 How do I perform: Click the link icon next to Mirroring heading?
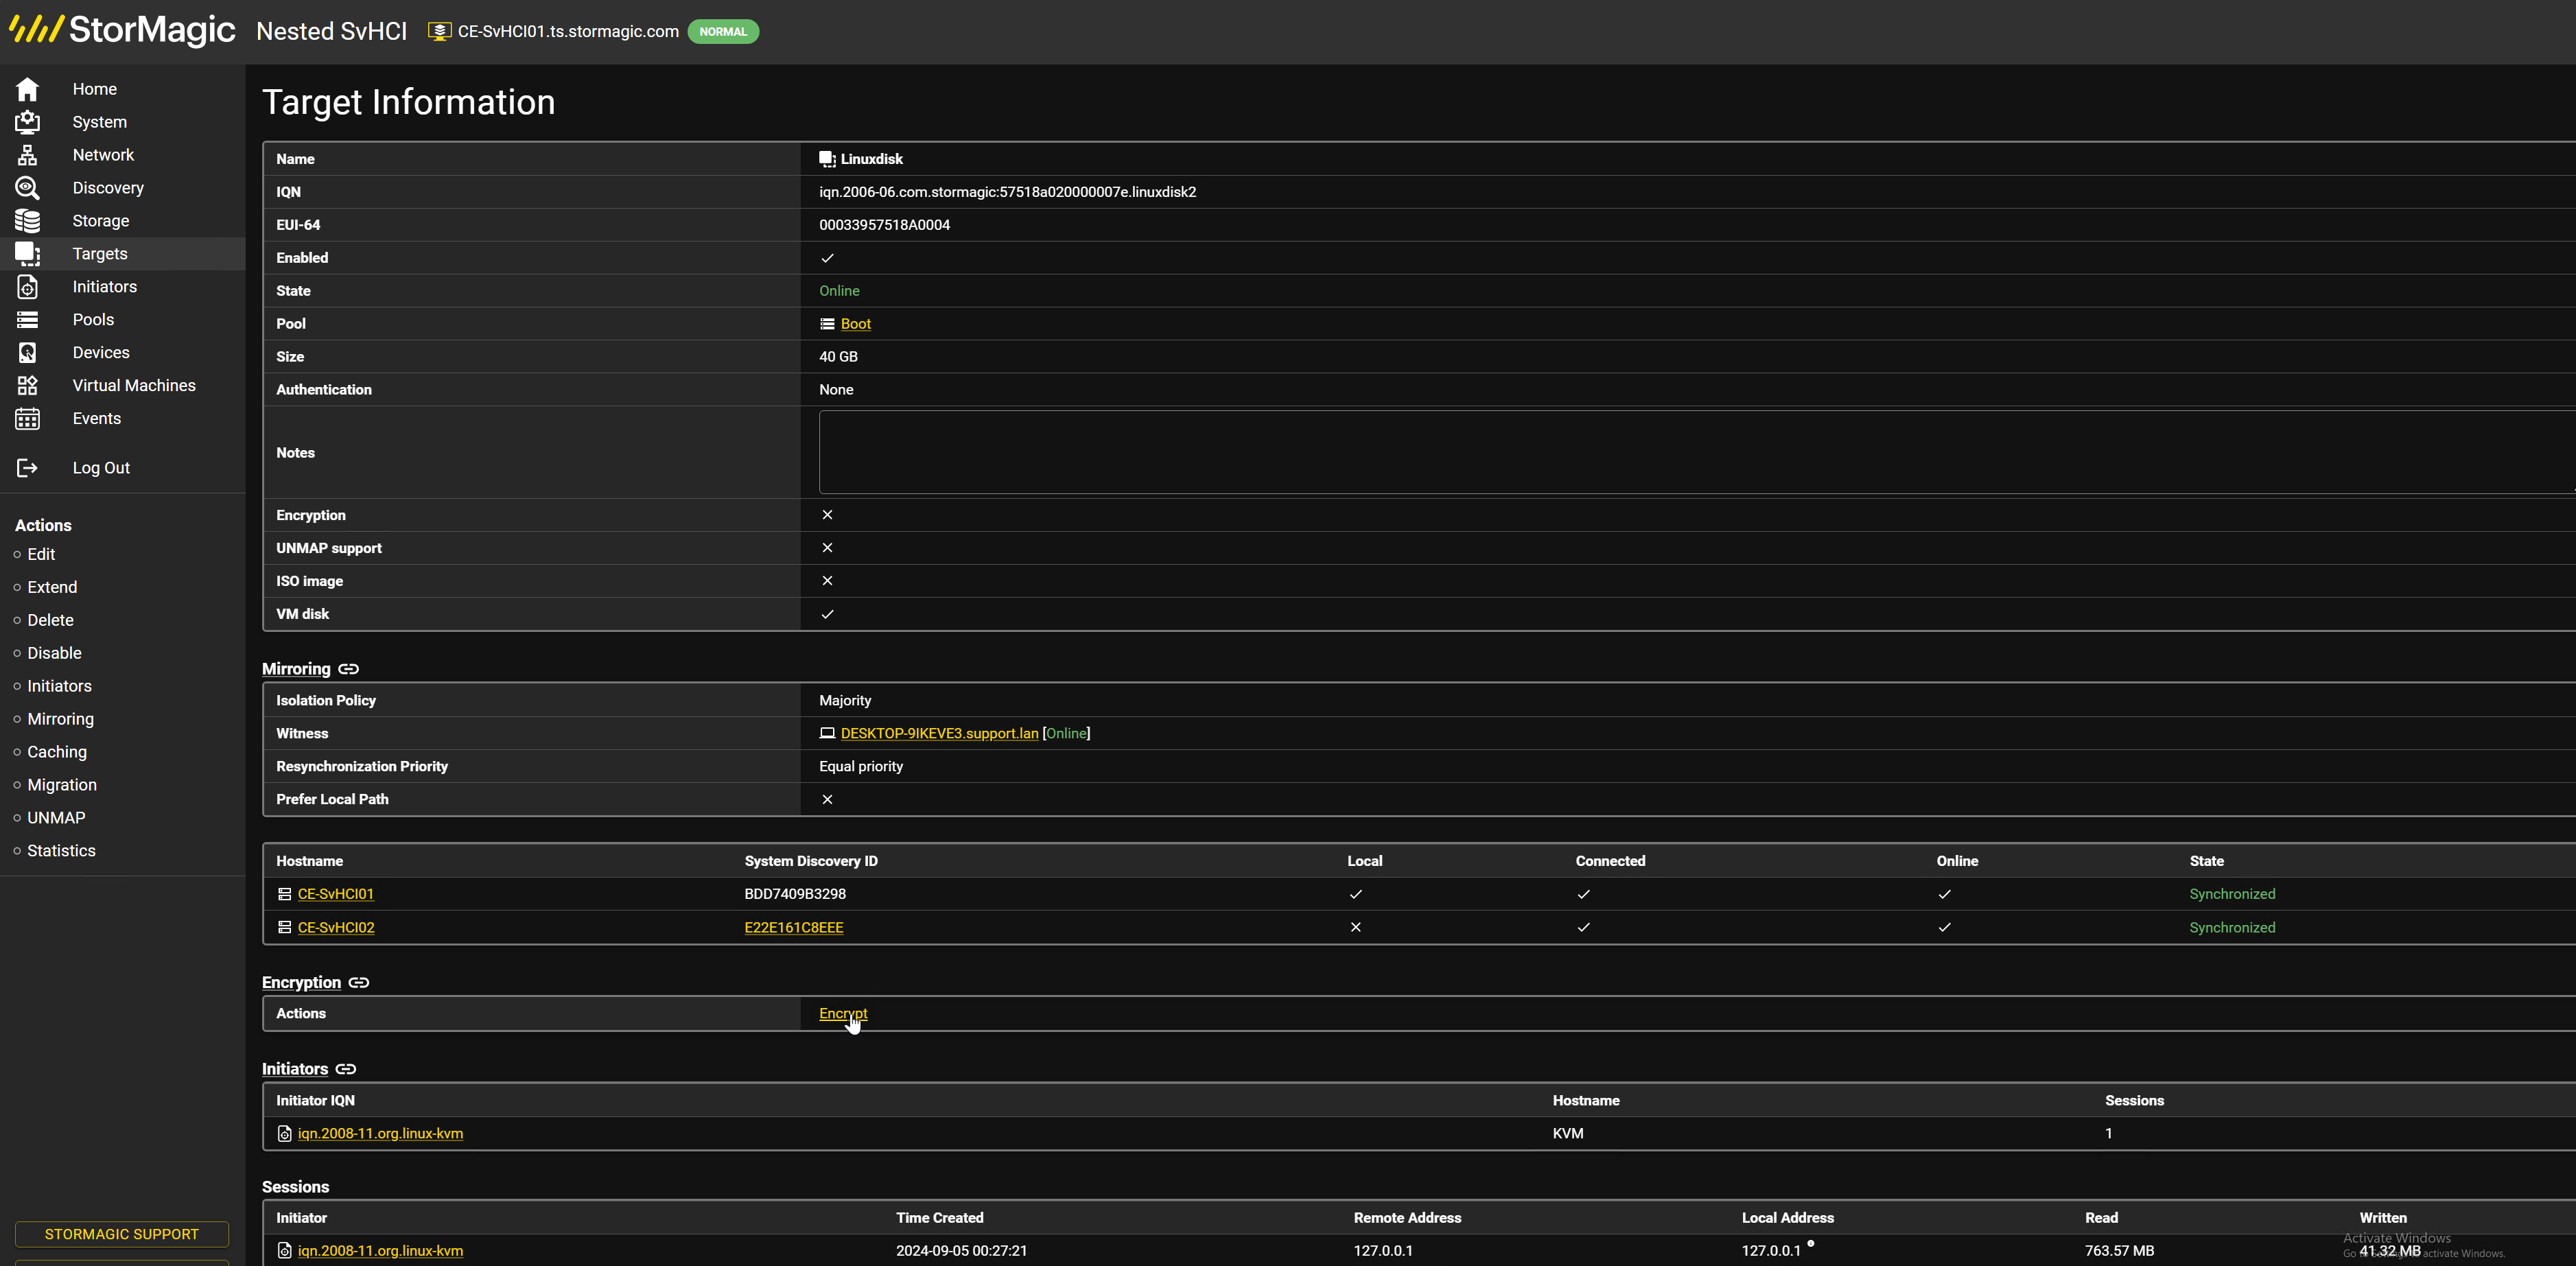point(348,669)
